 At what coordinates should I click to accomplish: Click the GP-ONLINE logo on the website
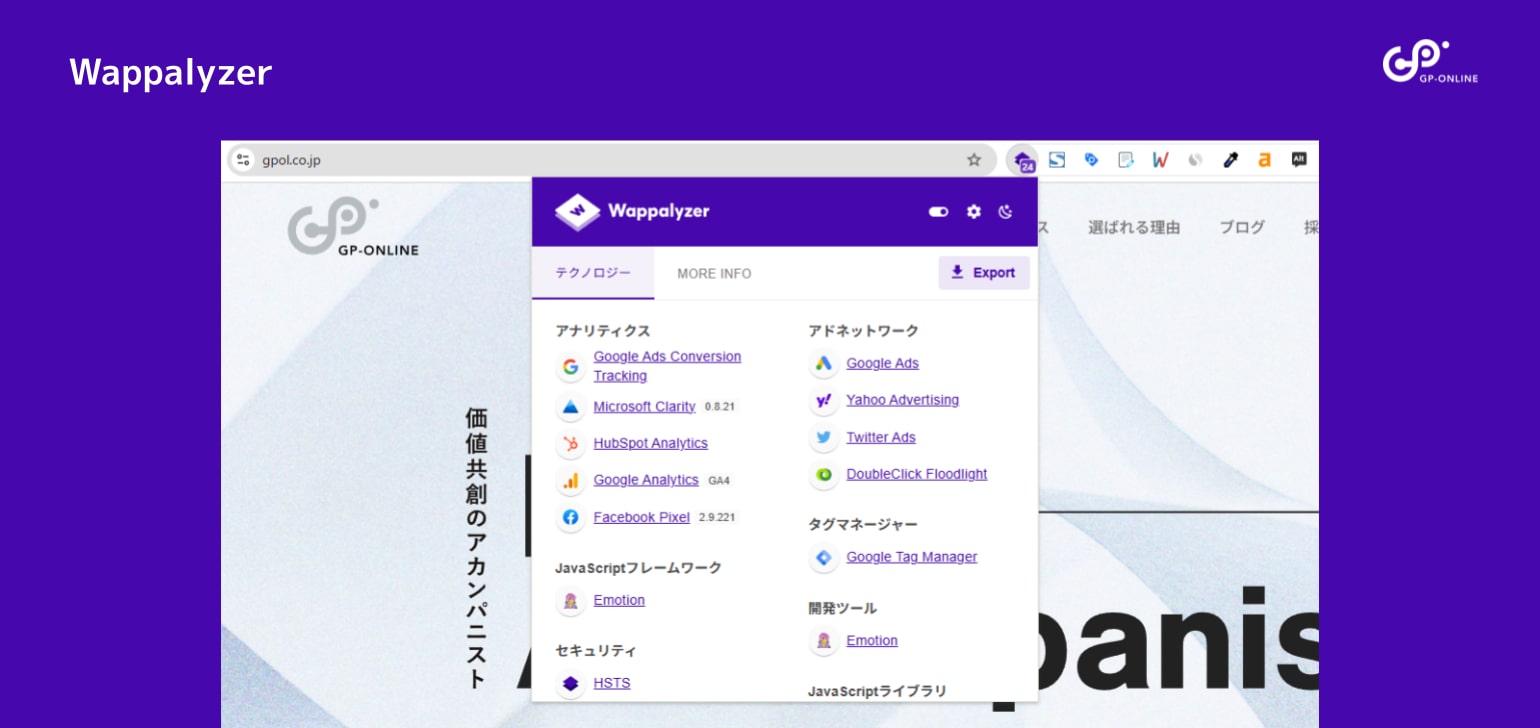click(x=353, y=227)
